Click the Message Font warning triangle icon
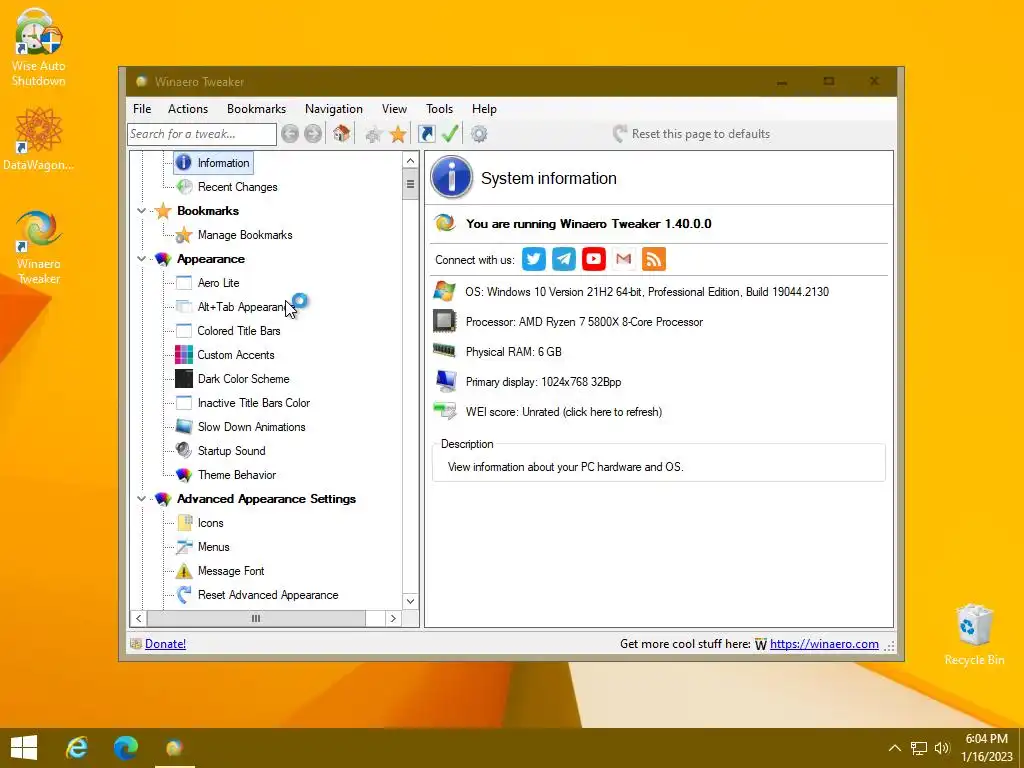This screenshot has height=768, width=1024. point(184,571)
